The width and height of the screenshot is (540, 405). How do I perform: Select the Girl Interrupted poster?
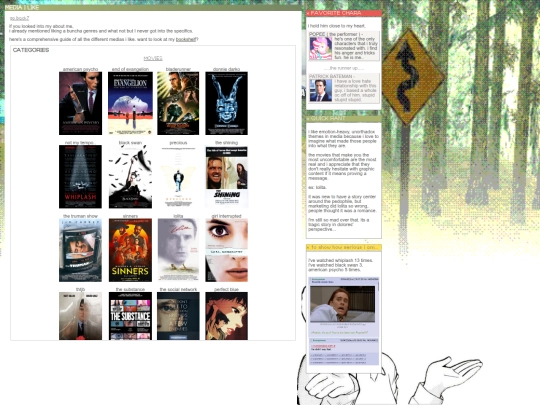(x=226, y=250)
